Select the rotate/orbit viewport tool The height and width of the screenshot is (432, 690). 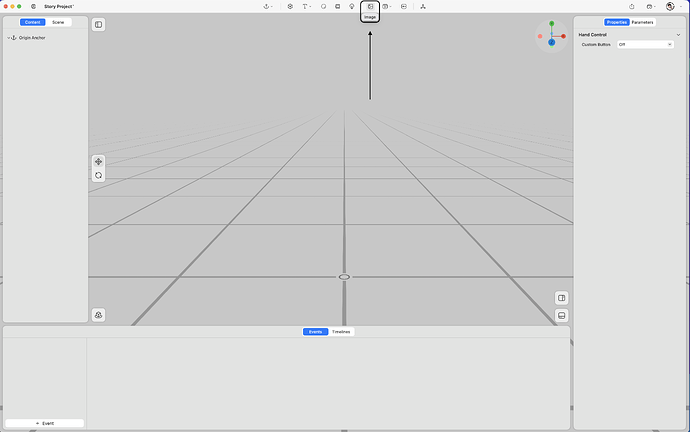(98, 175)
